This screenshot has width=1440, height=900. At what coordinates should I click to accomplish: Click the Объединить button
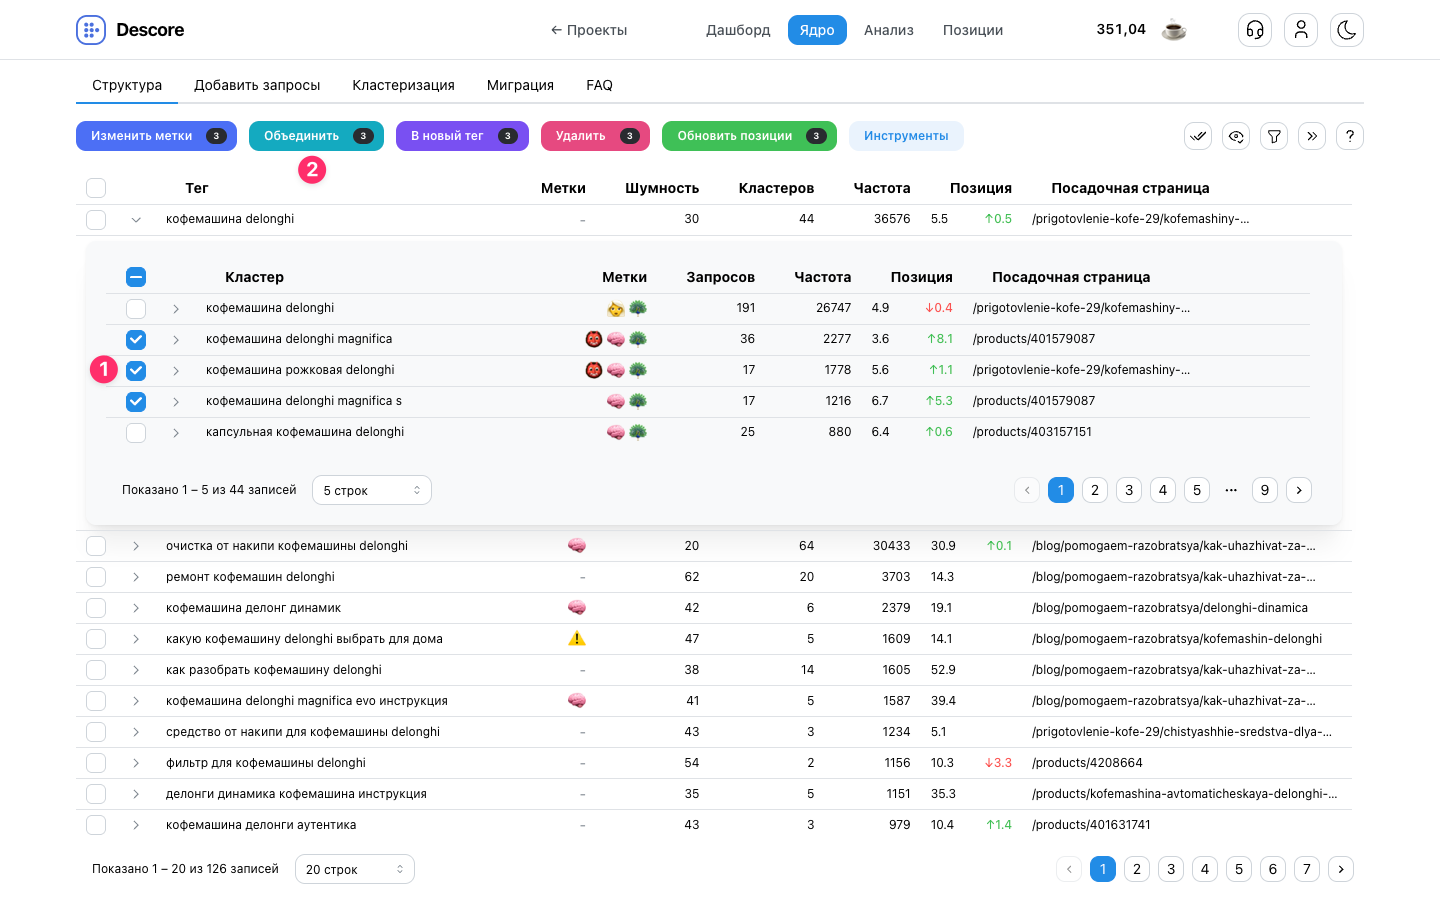[316, 136]
